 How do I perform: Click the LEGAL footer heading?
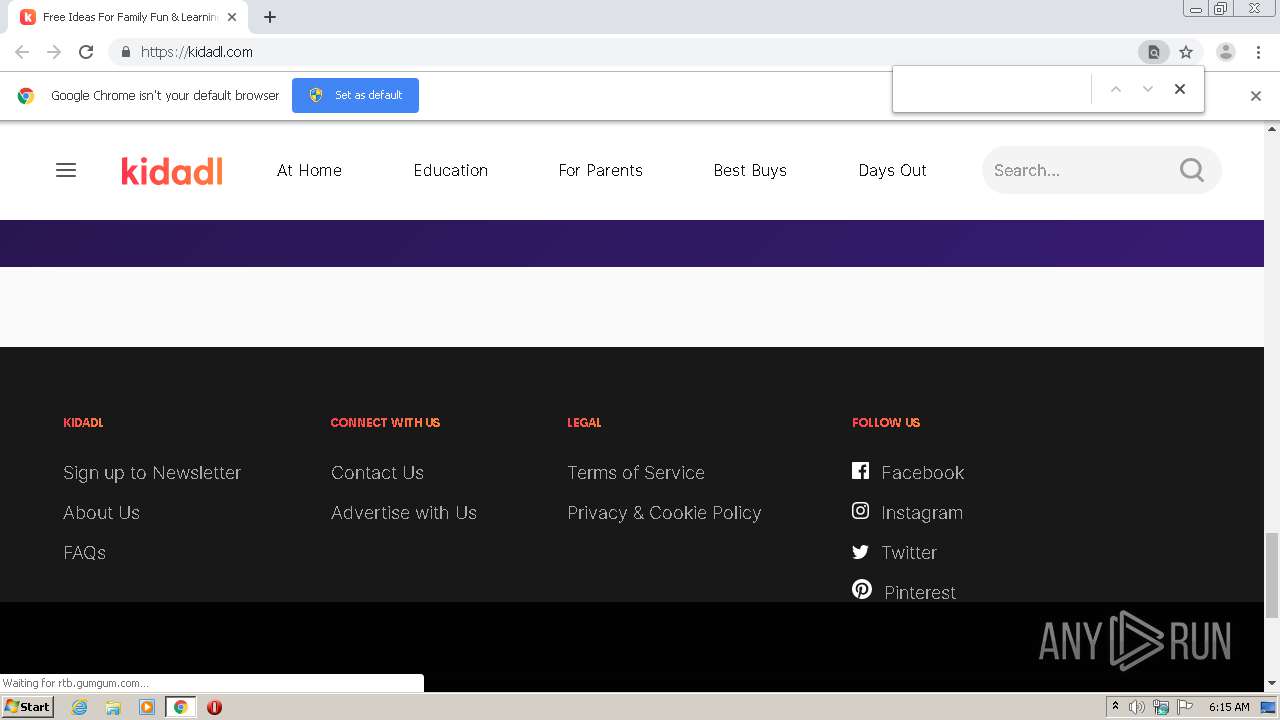pos(584,422)
